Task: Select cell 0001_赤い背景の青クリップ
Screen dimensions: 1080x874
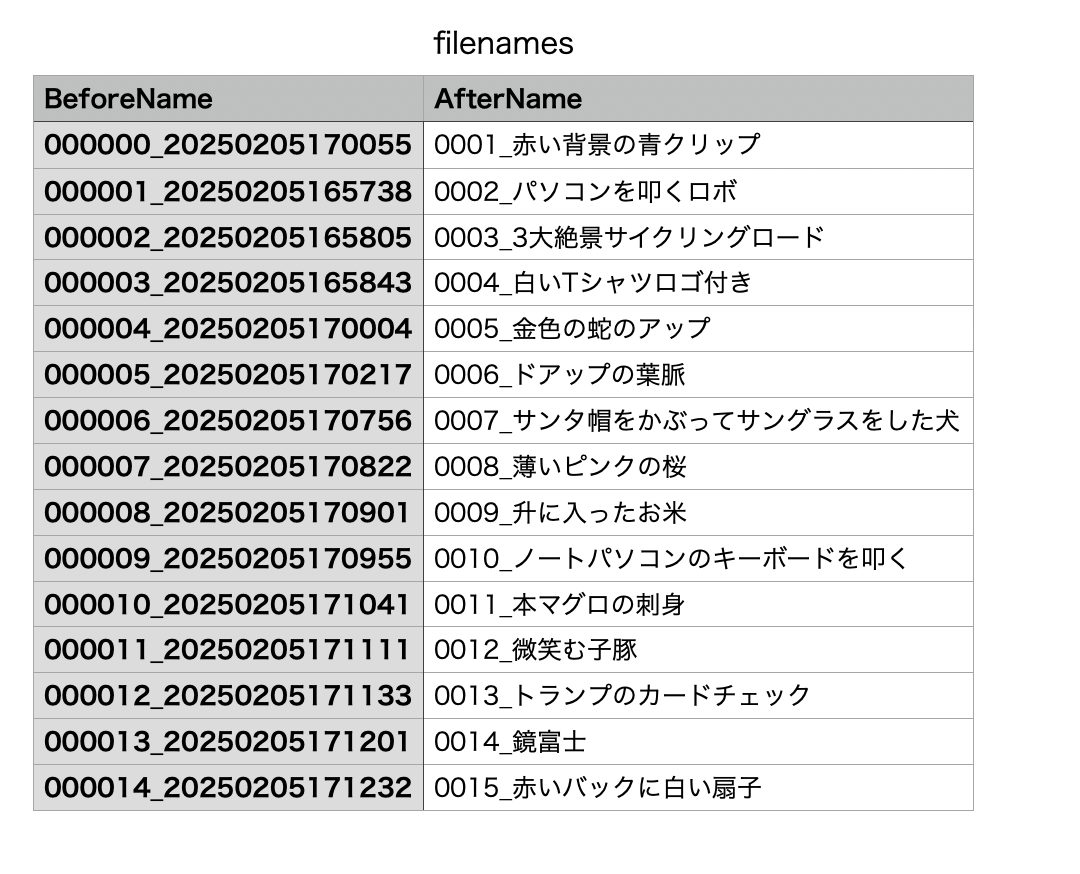Action: (x=698, y=145)
